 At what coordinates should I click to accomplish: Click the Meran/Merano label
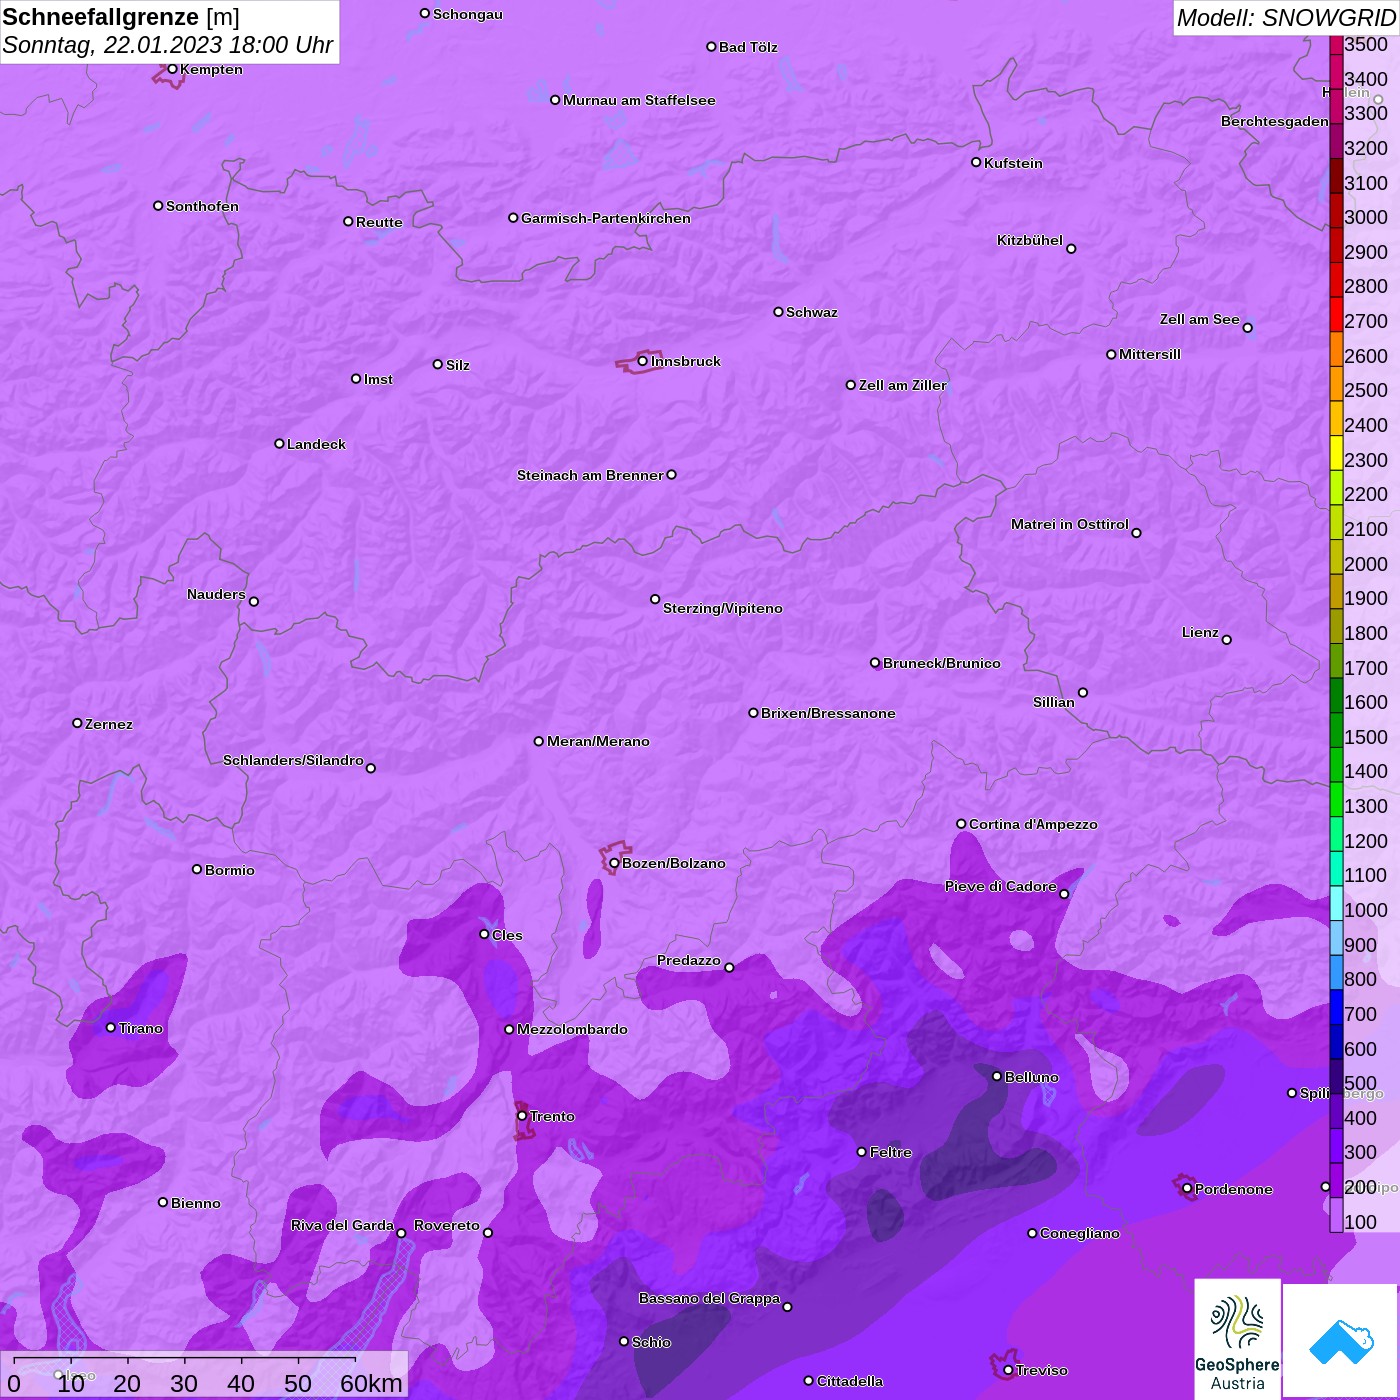pos(598,741)
